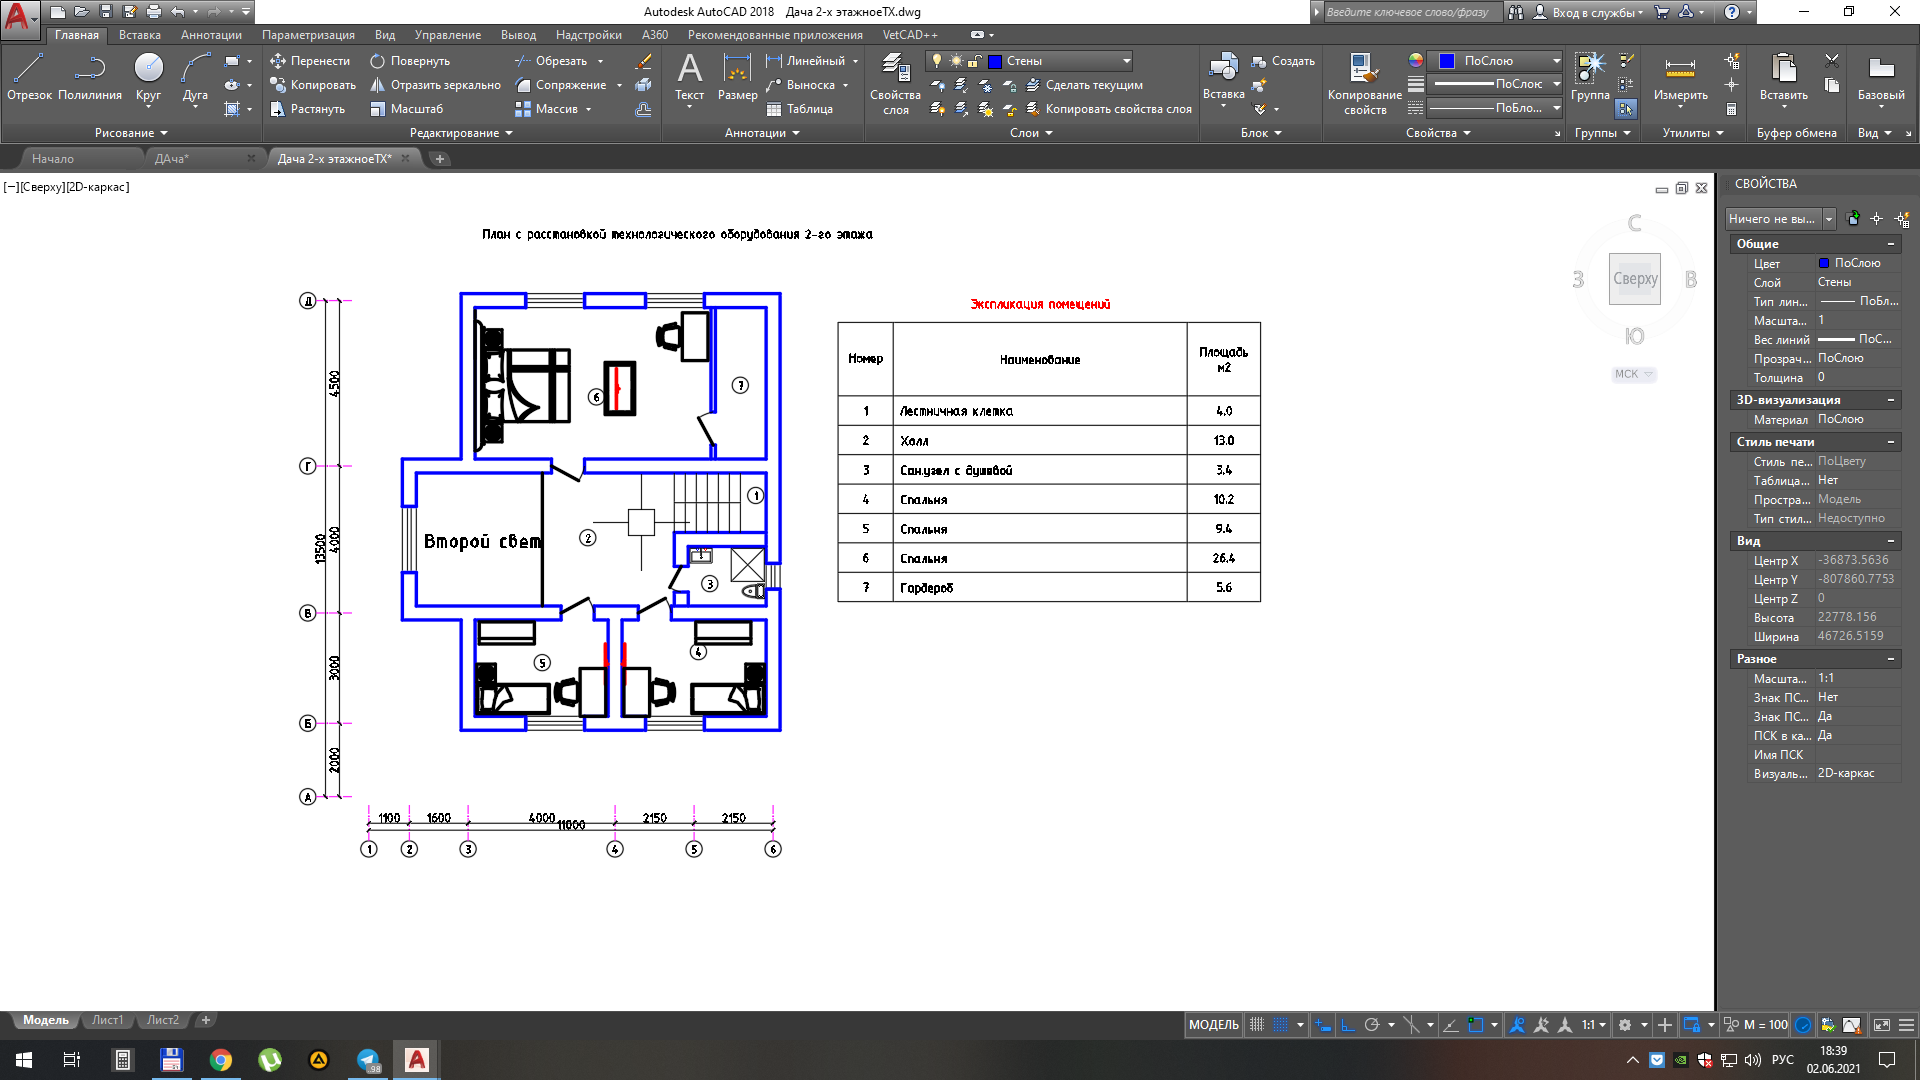The width and height of the screenshot is (1920, 1080).
Task: Toggle ortho mode in status bar
Action: (1348, 1024)
